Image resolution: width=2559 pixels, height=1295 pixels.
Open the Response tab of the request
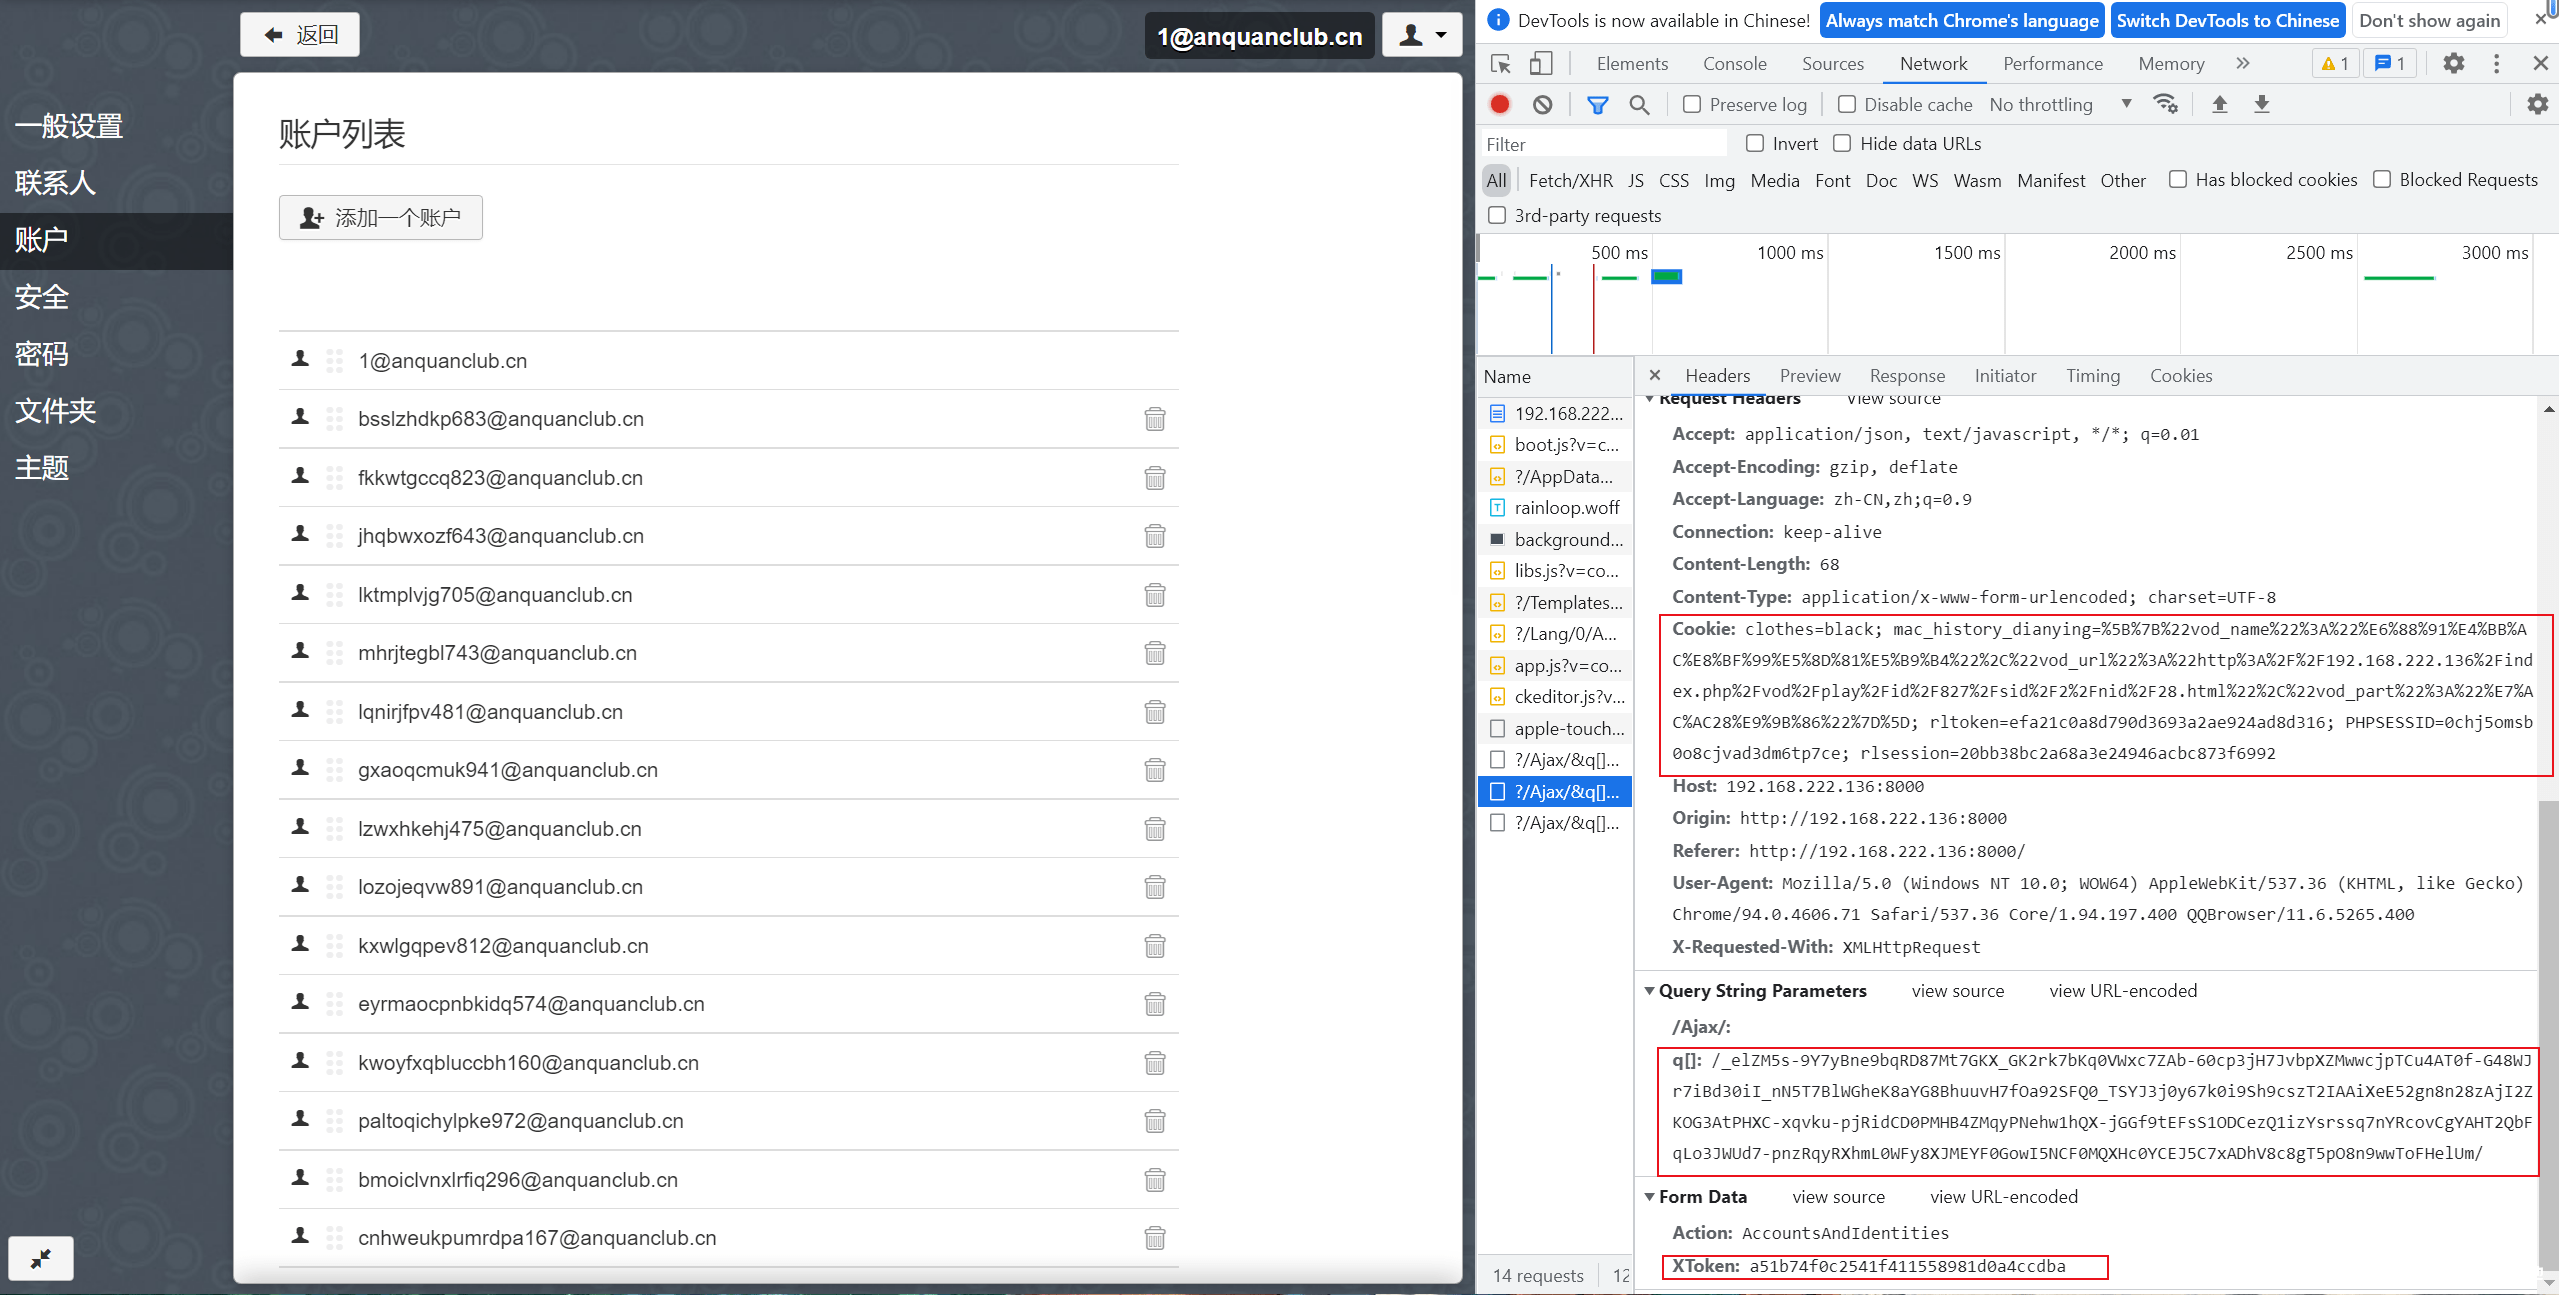pyautogui.click(x=1906, y=375)
